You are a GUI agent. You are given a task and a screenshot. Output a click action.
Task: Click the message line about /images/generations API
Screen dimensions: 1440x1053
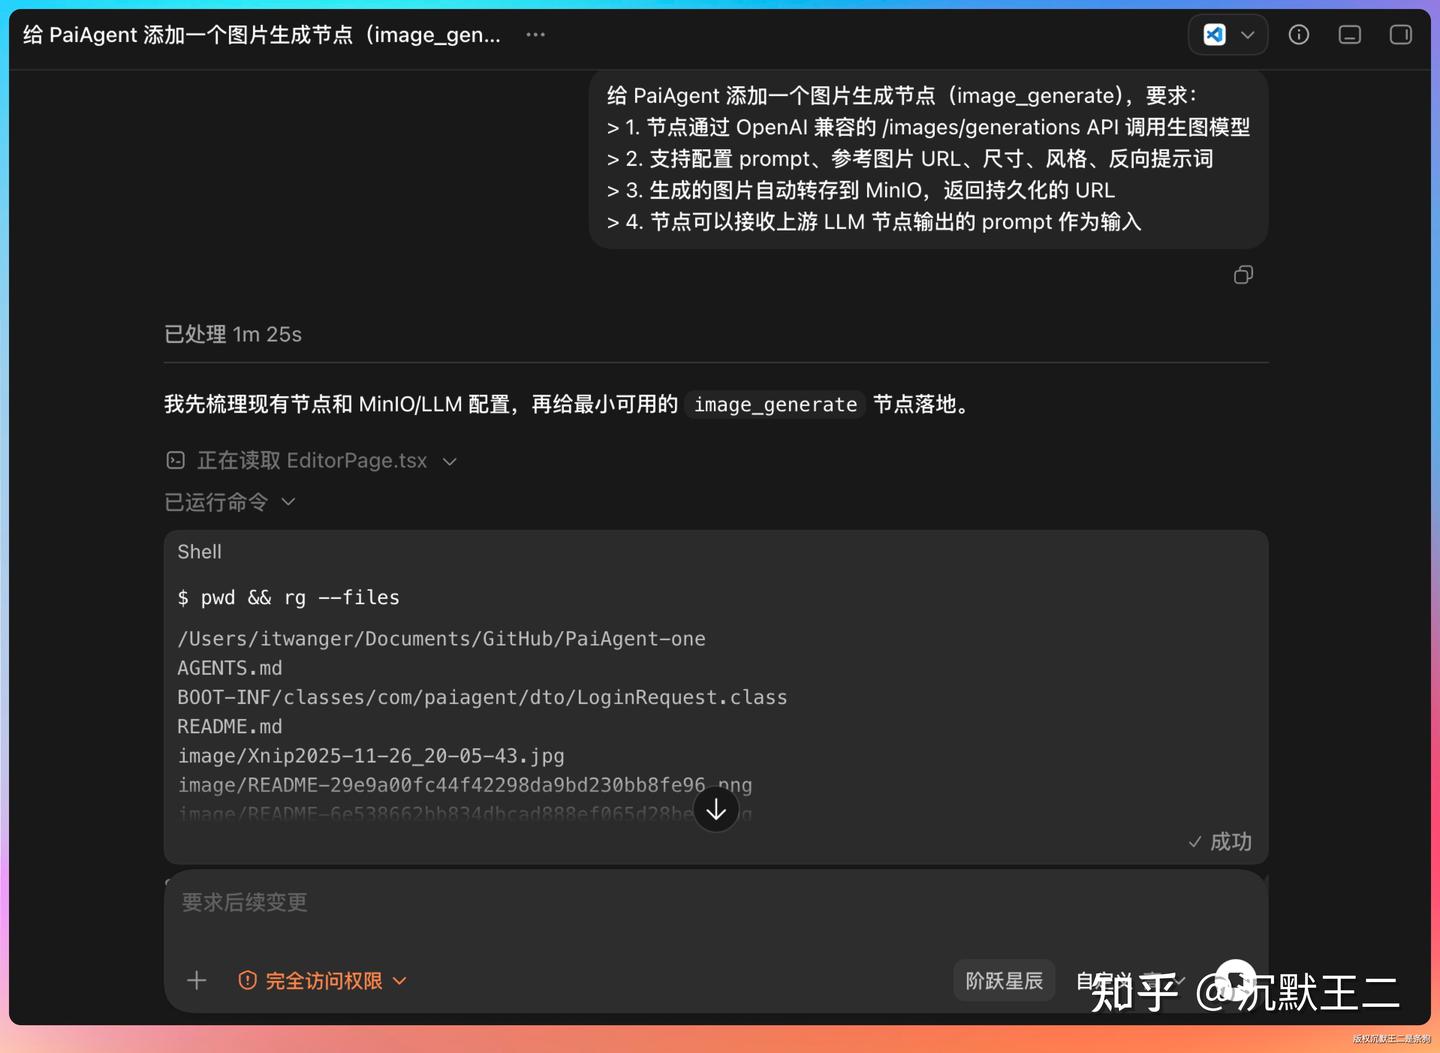929,128
